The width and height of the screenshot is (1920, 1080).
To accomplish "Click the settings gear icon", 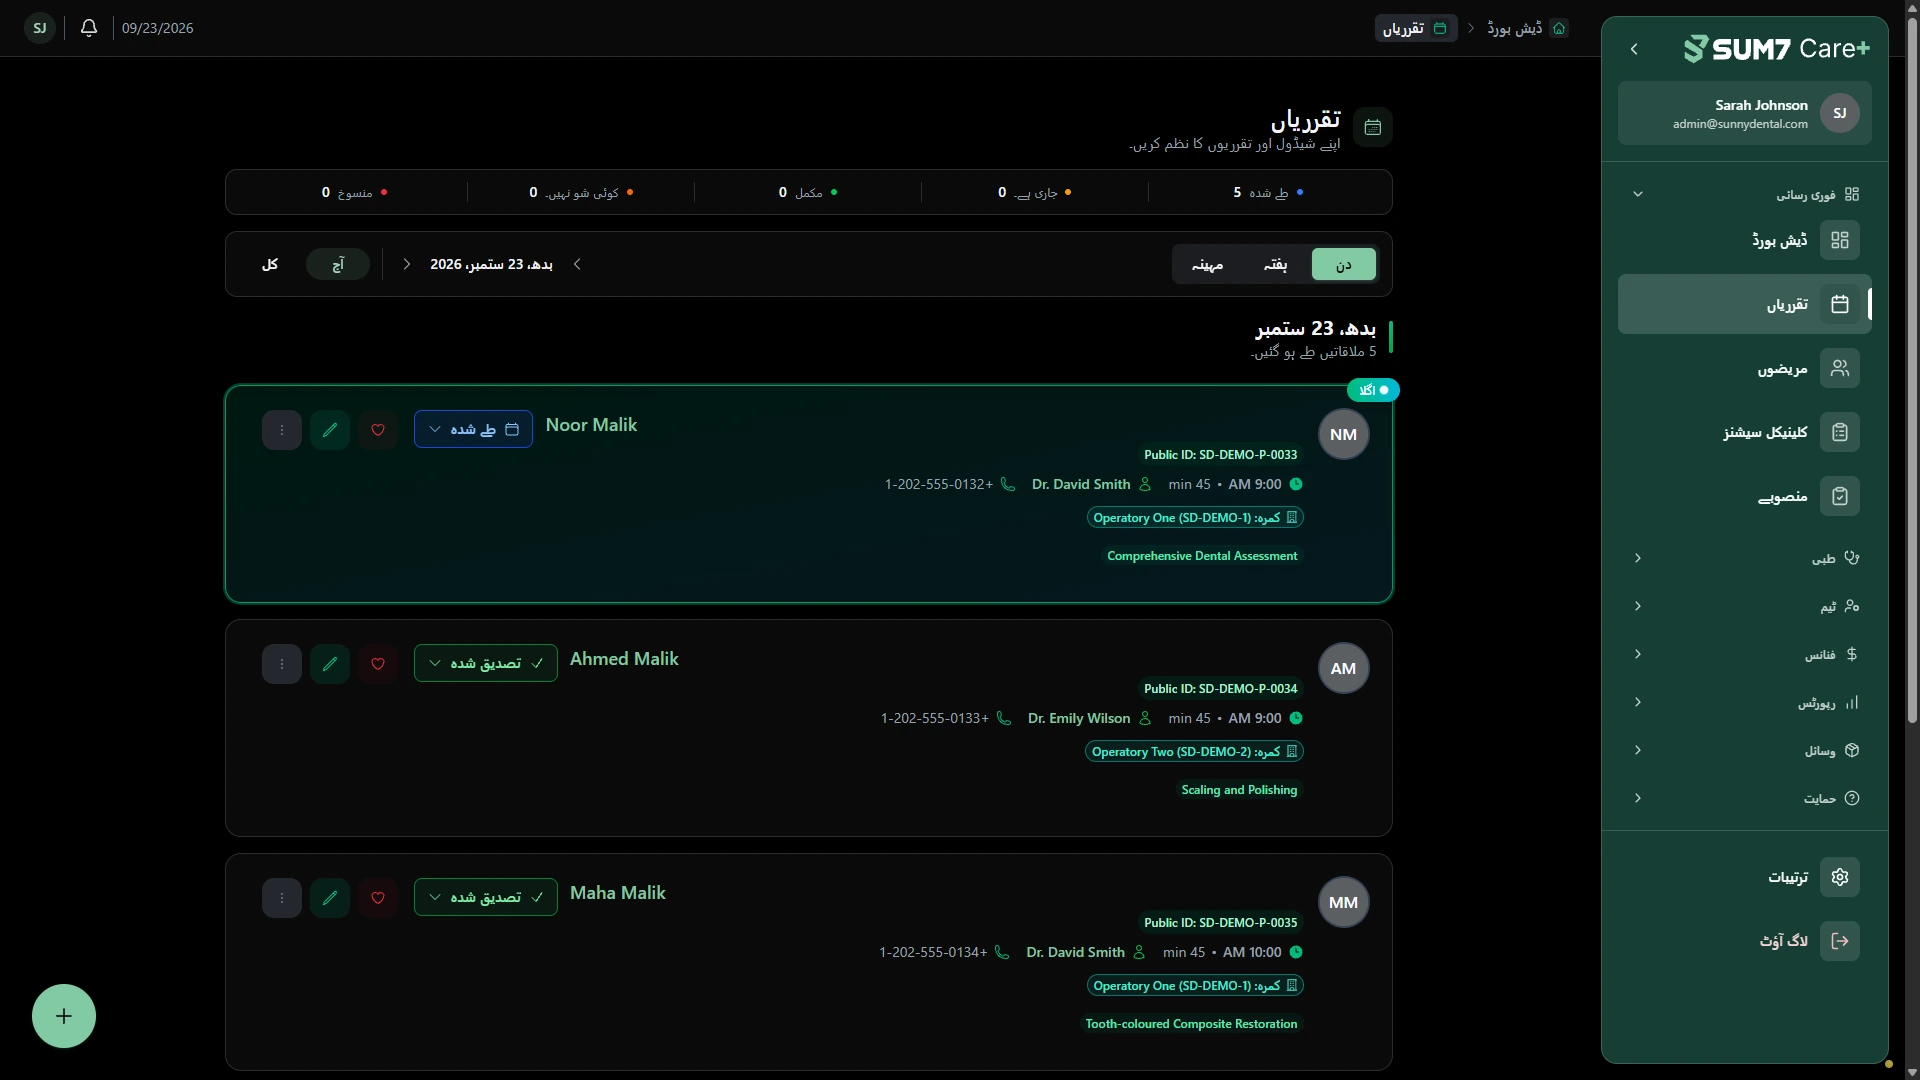I will pyautogui.click(x=1839, y=877).
